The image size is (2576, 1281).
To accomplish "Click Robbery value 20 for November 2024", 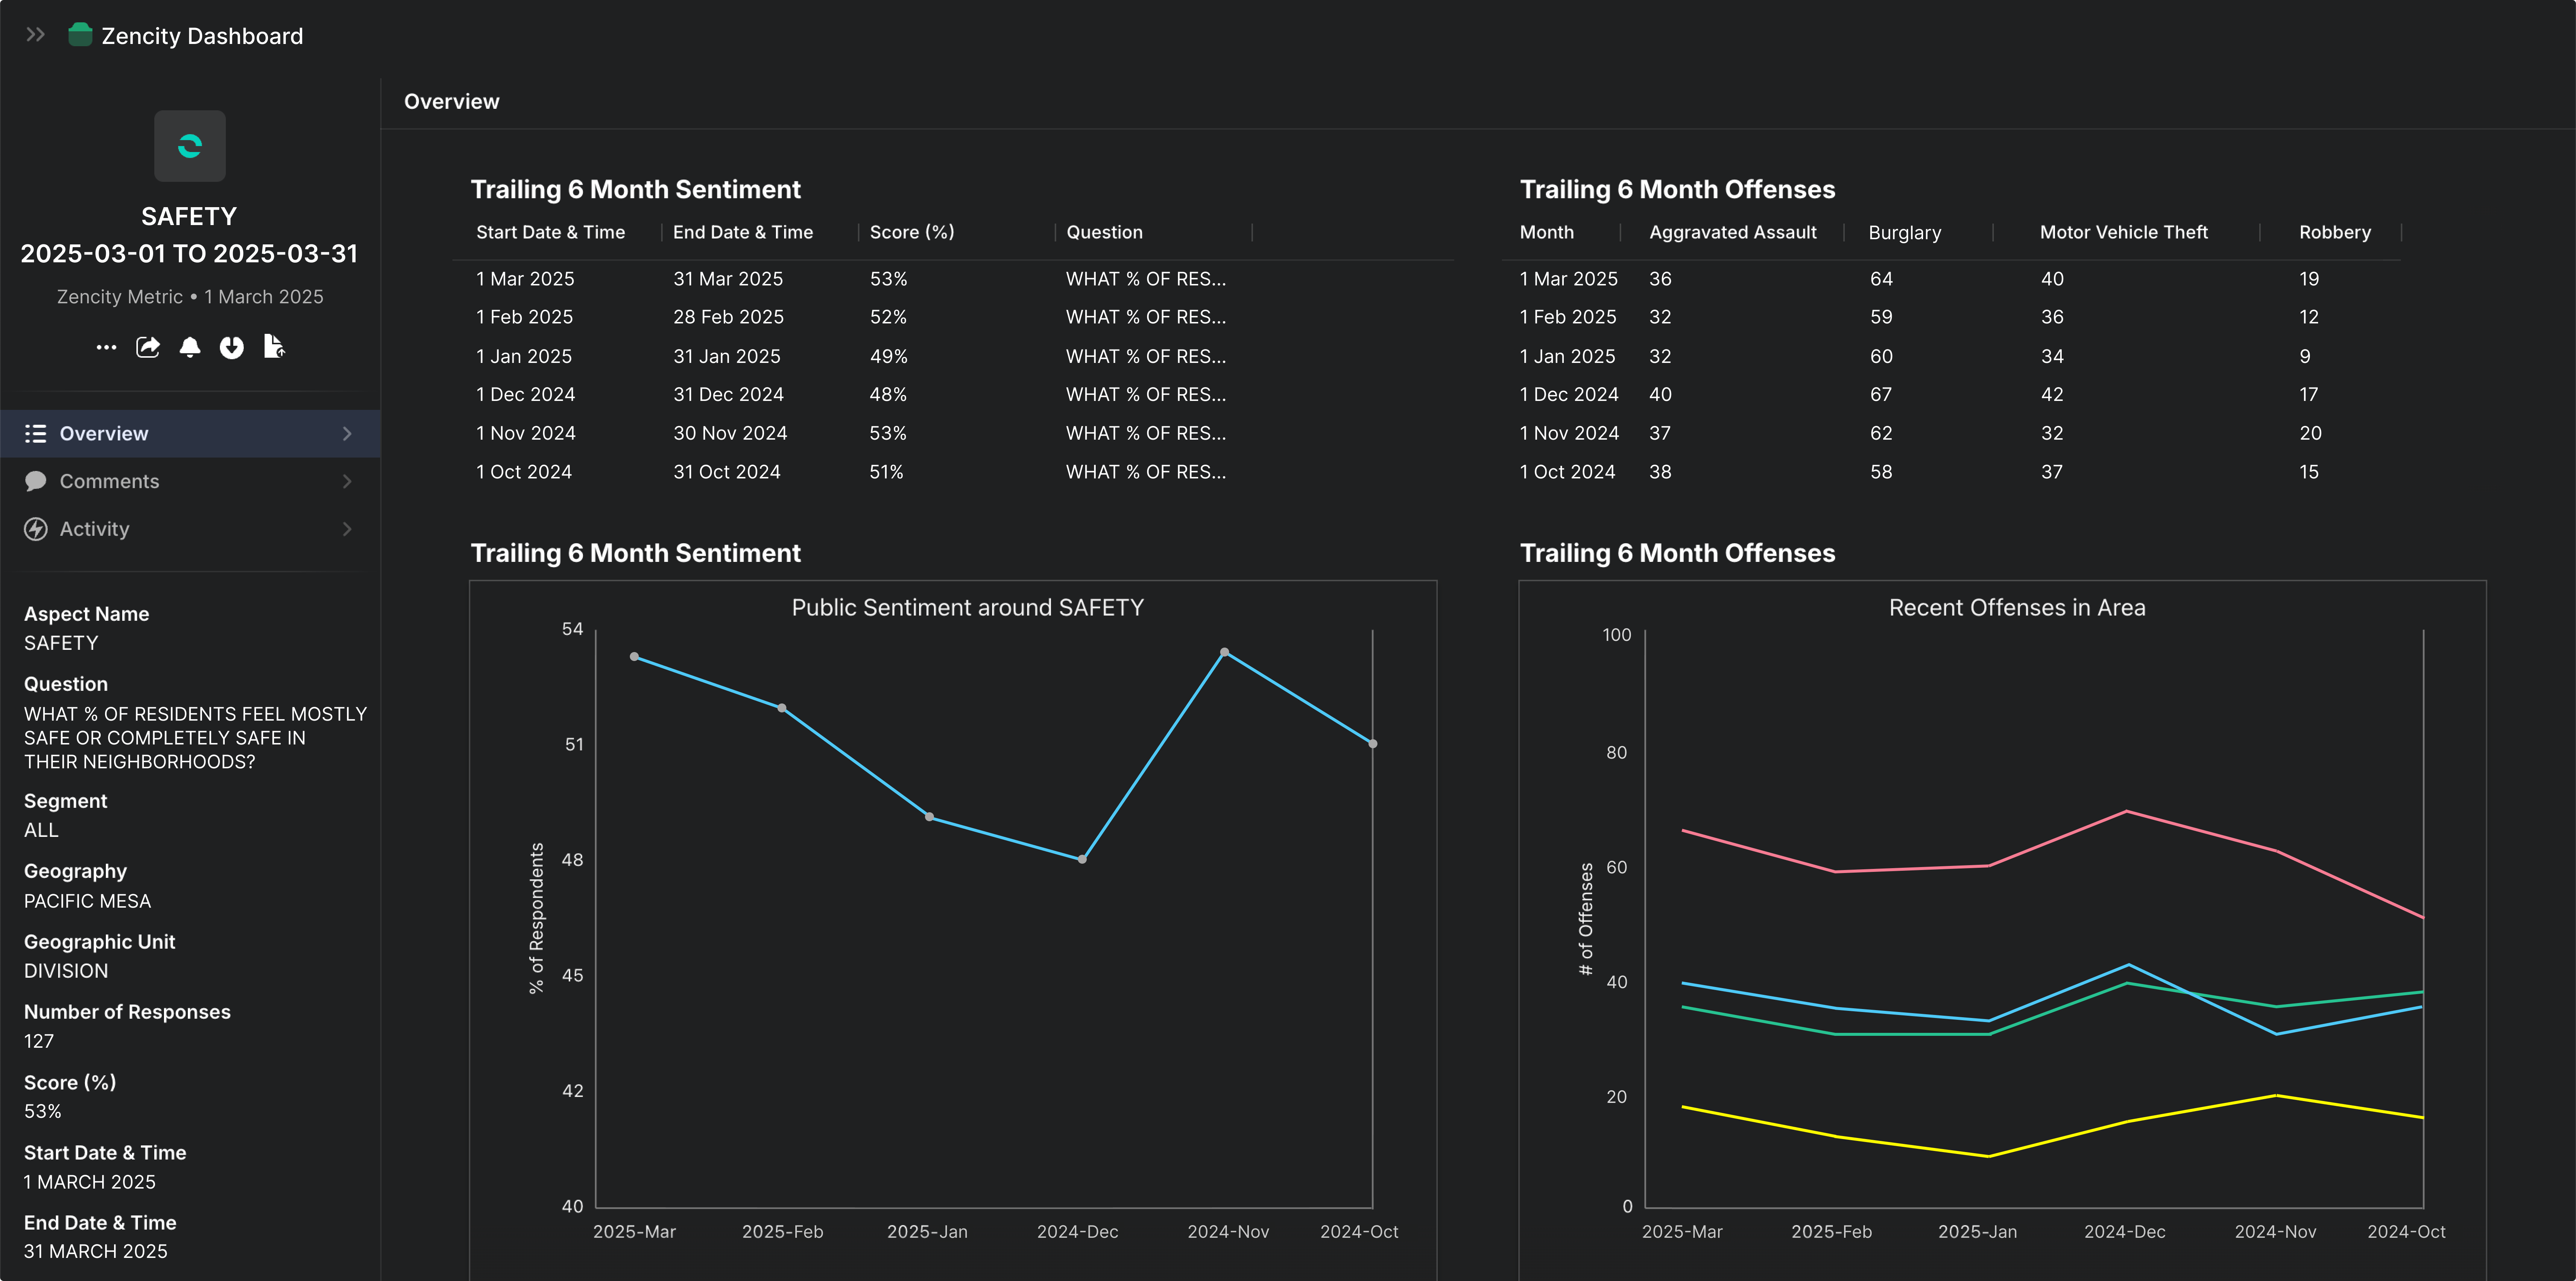I will tap(2310, 433).
